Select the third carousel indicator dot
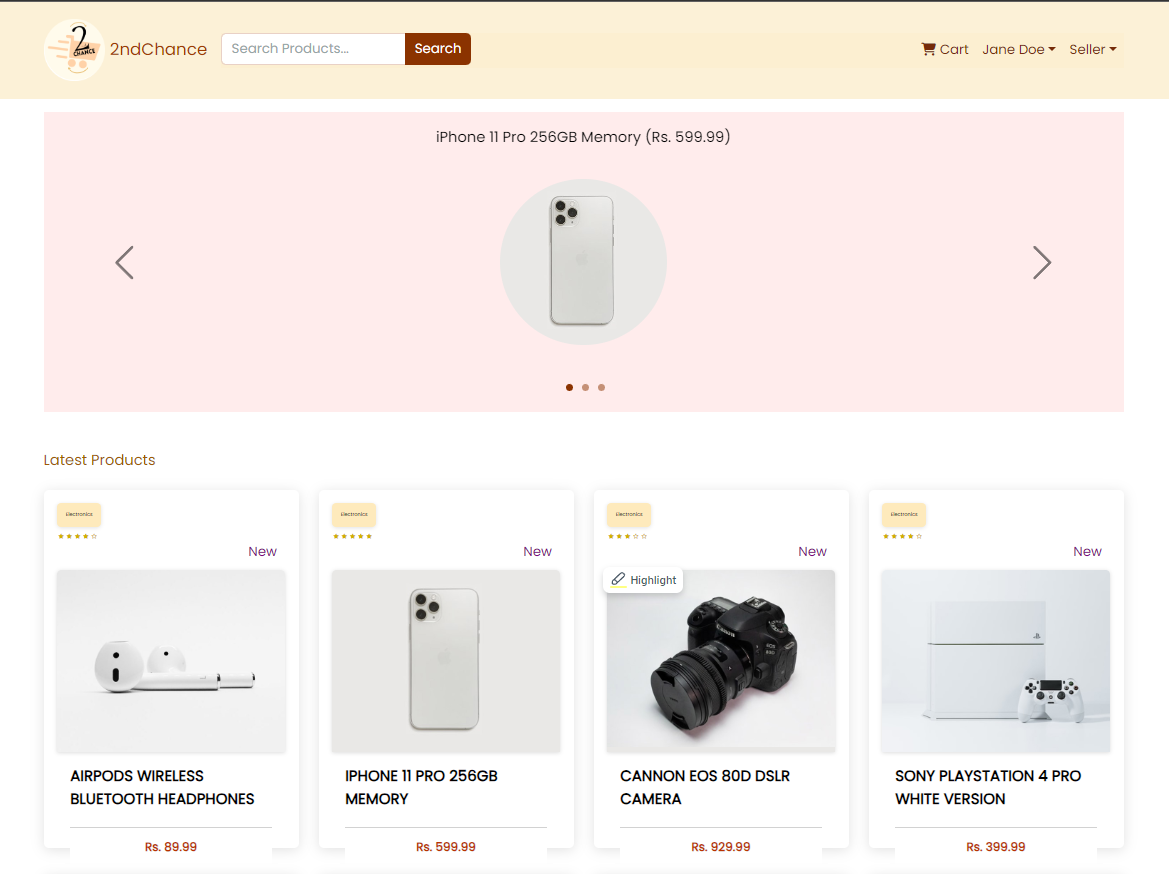Image resolution: width=1169 pixels, height=874 pixels. [x=601, y=387]
